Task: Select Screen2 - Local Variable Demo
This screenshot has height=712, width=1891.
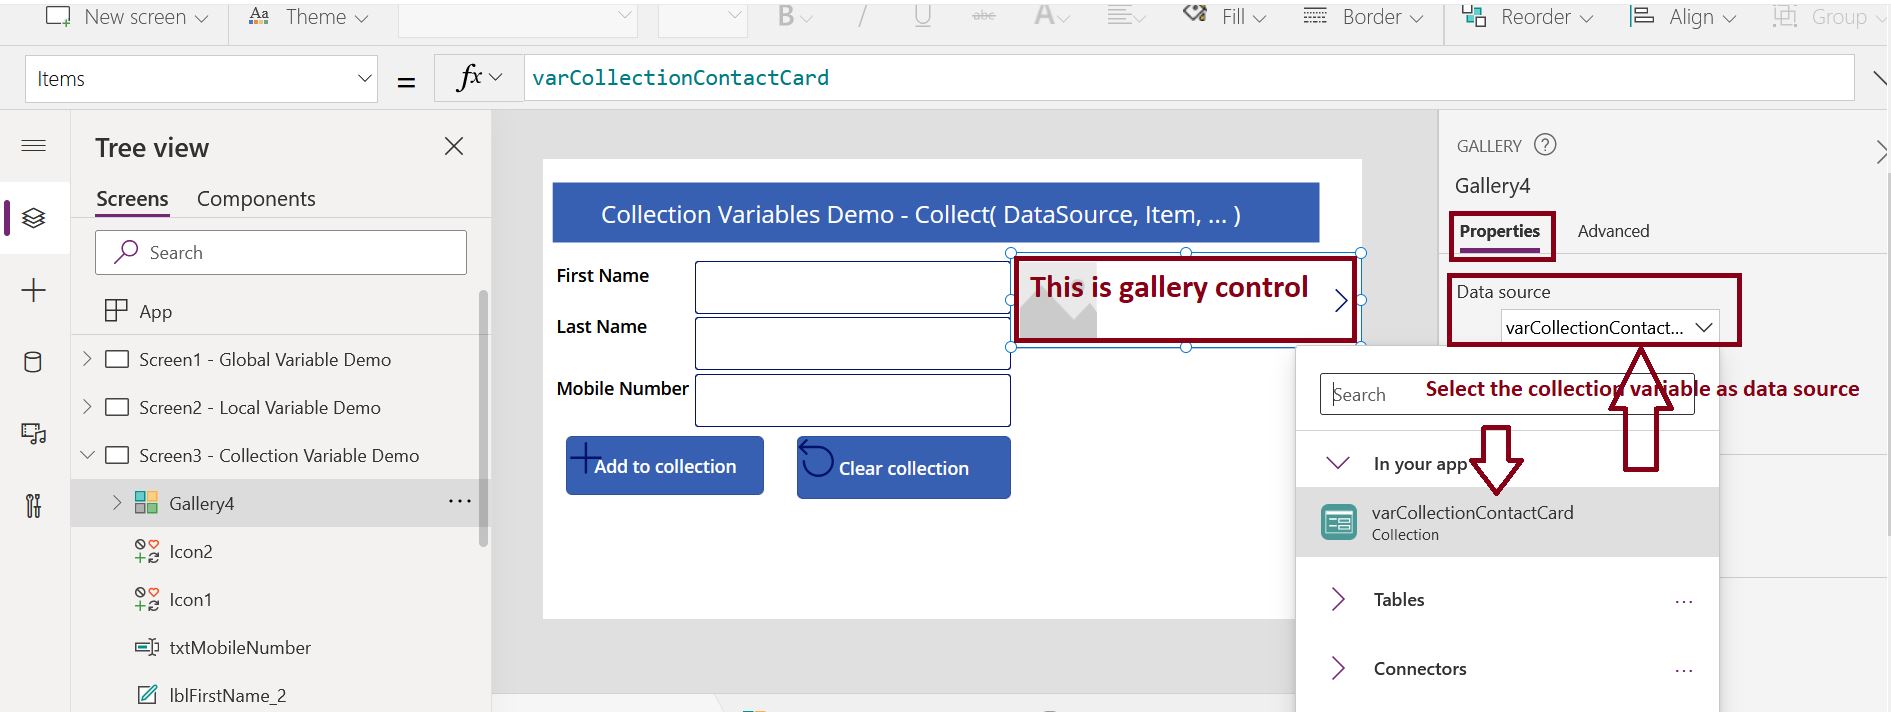Action: pos(260,407)
